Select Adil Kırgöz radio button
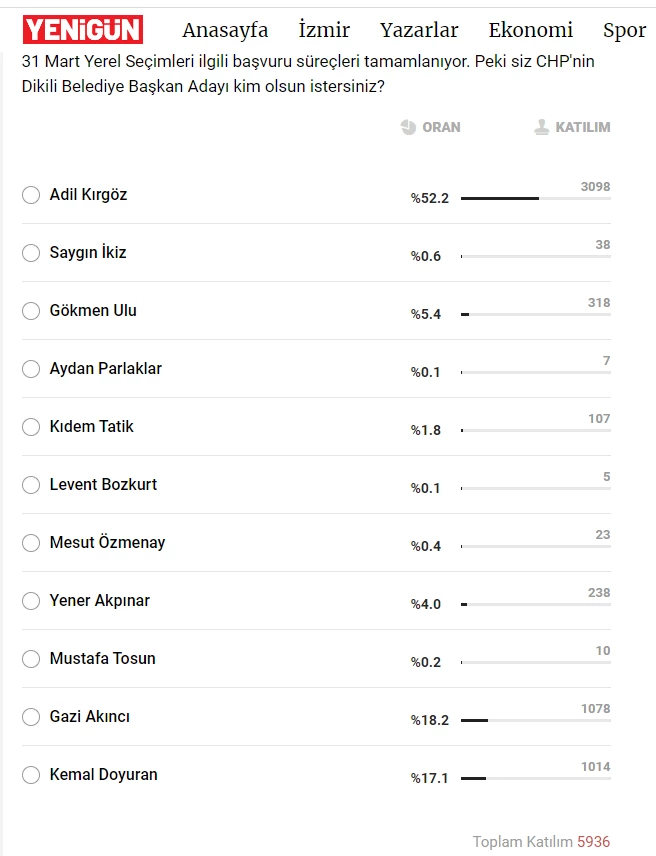This screenshot has height=856, width=656. click(x=31, y=195)
